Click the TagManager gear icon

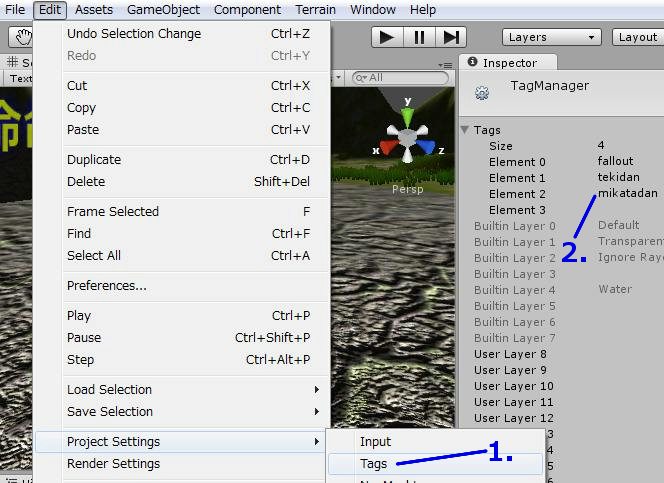point(482,92)
